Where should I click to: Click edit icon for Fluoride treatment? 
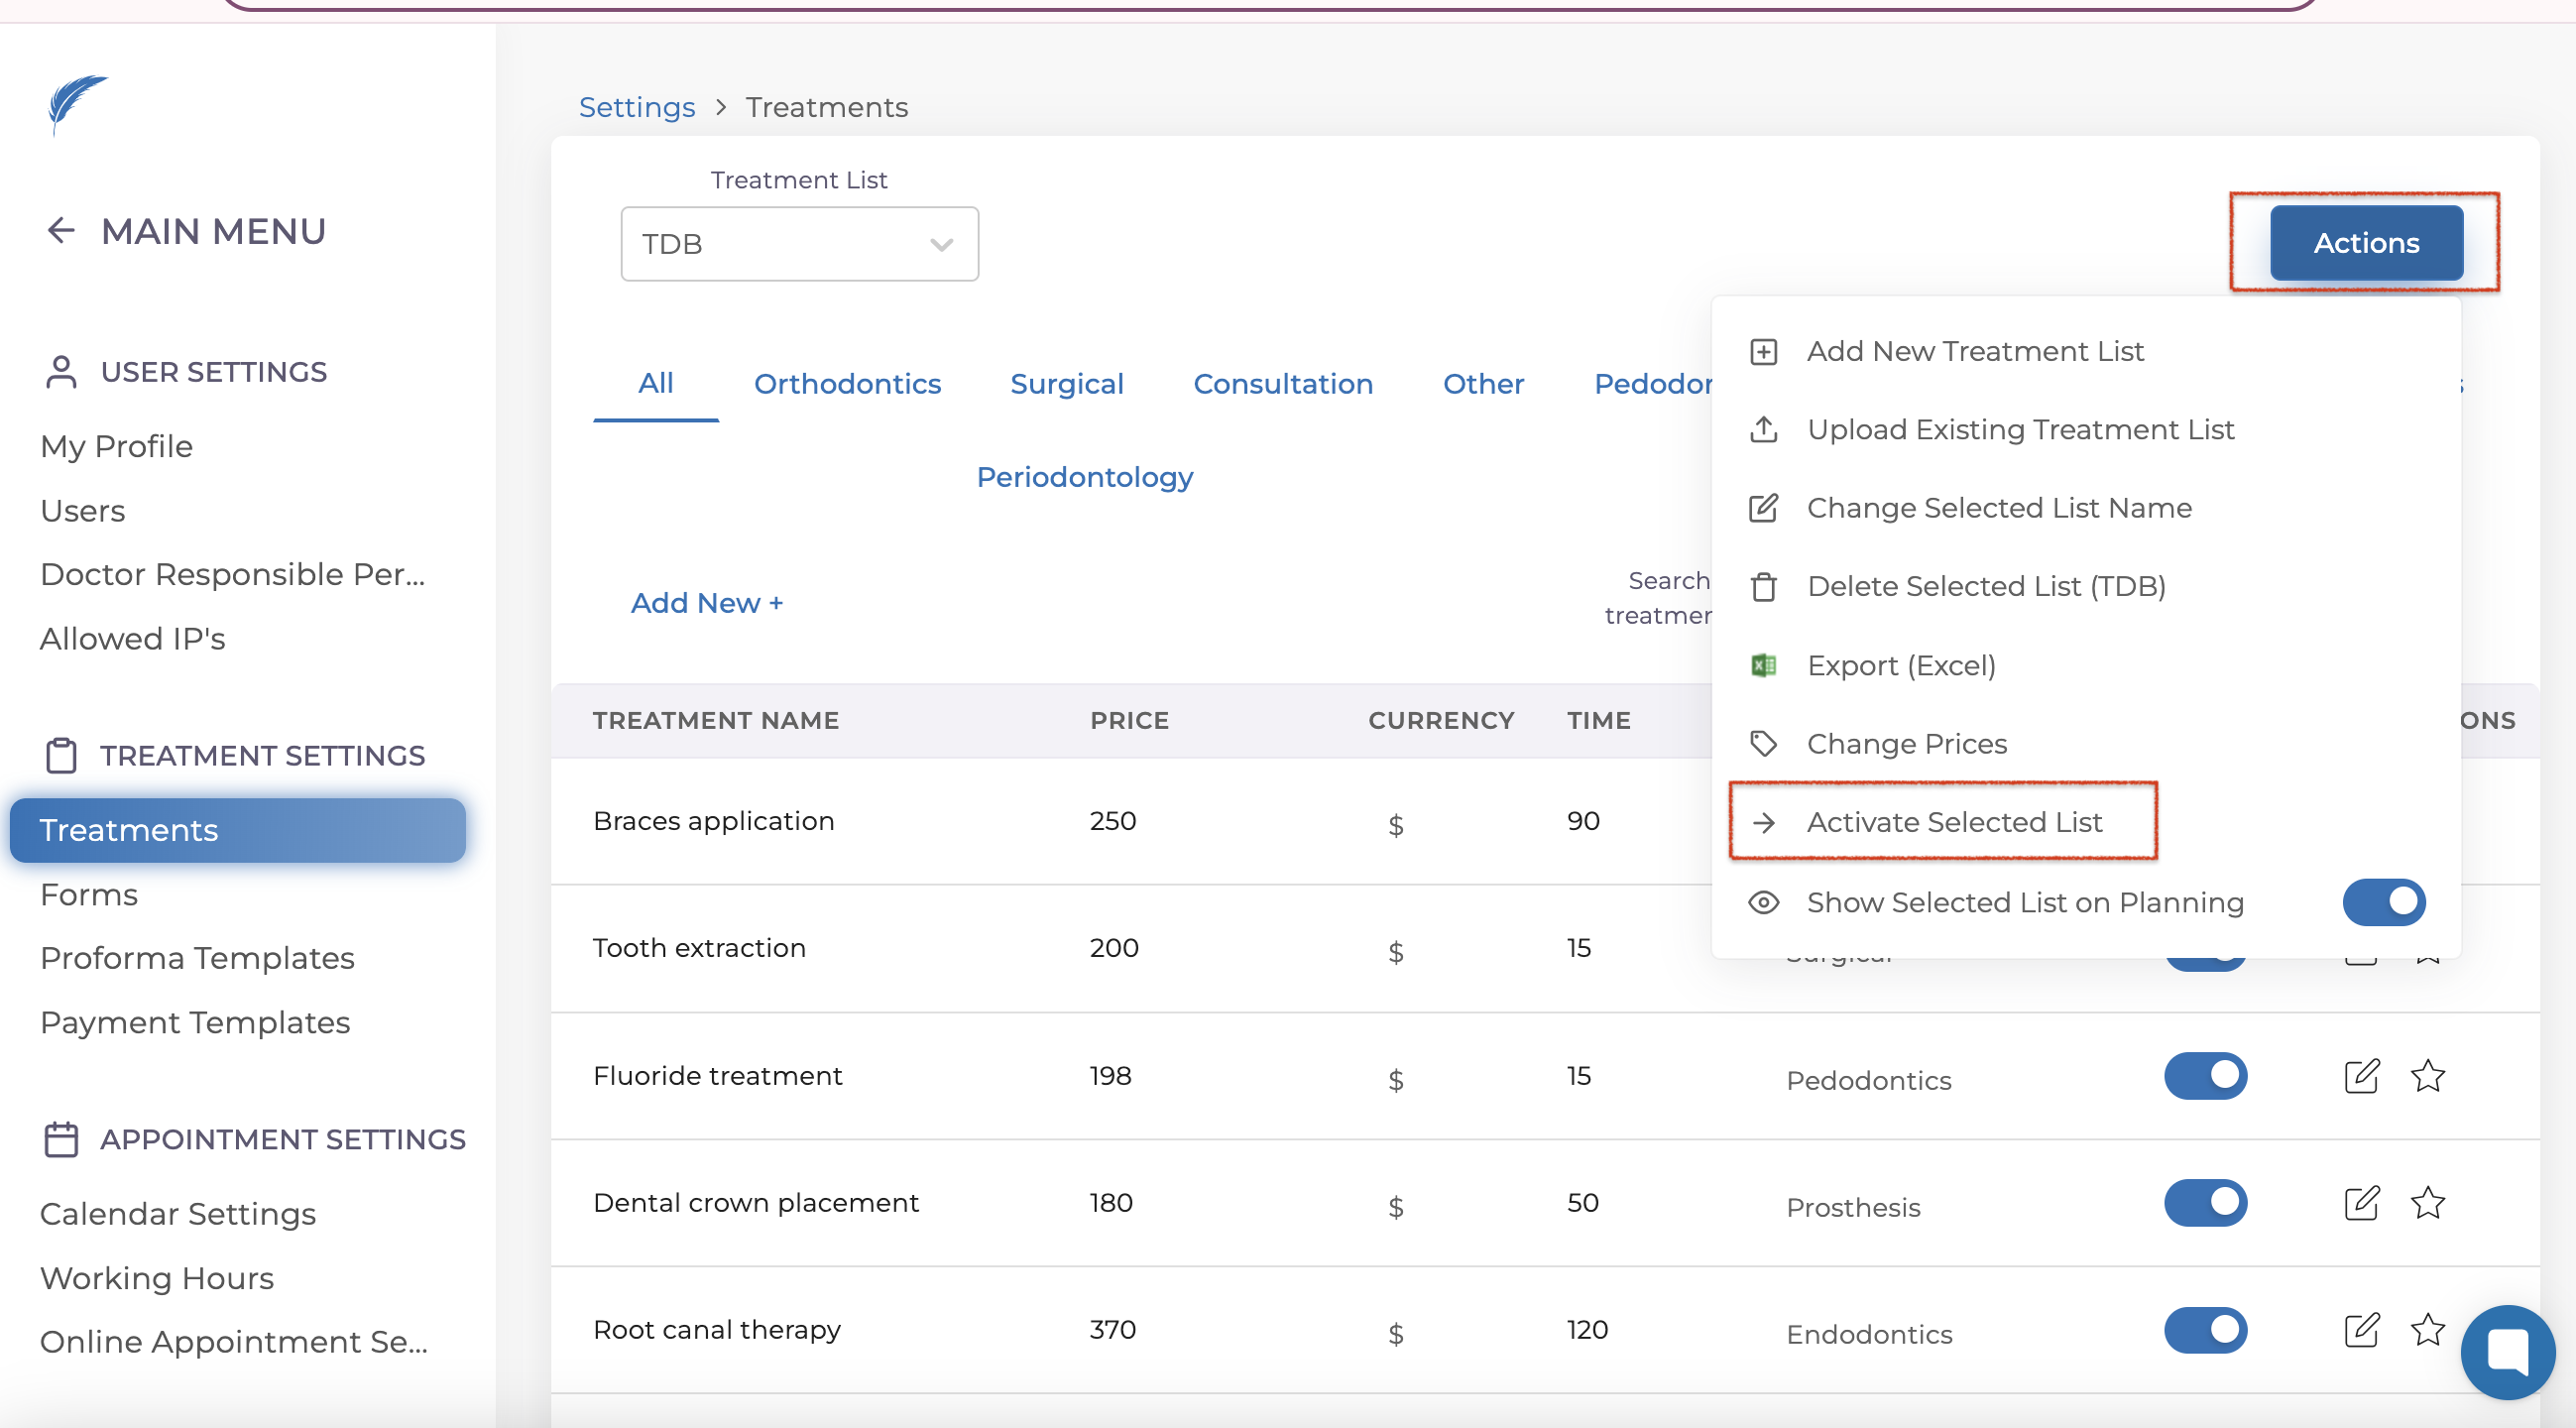point(2361,1076)
